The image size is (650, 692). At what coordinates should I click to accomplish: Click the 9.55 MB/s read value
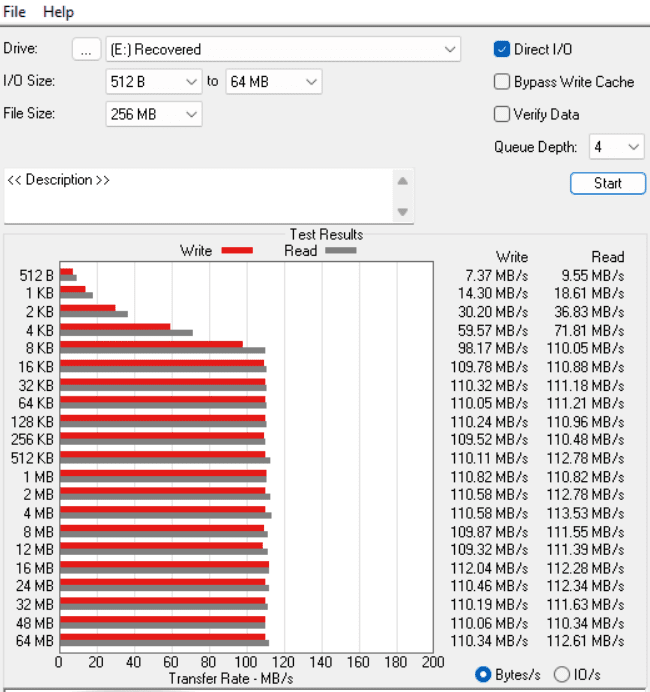[593, 276]
